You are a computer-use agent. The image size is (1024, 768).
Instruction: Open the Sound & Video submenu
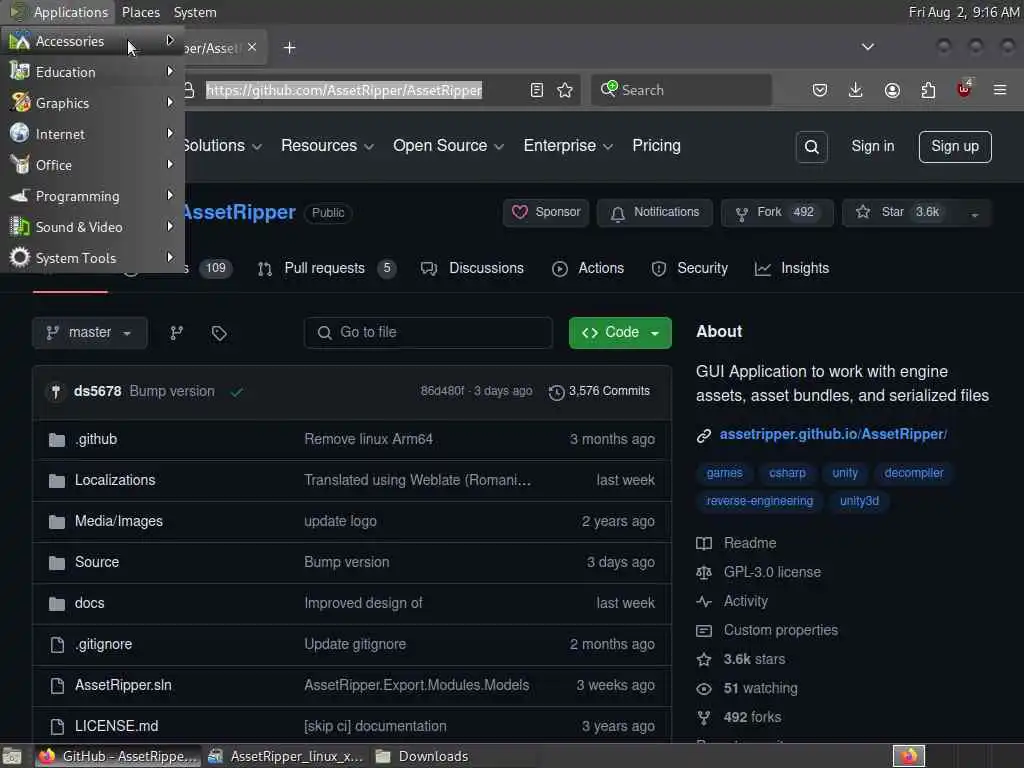click(92, 227)
